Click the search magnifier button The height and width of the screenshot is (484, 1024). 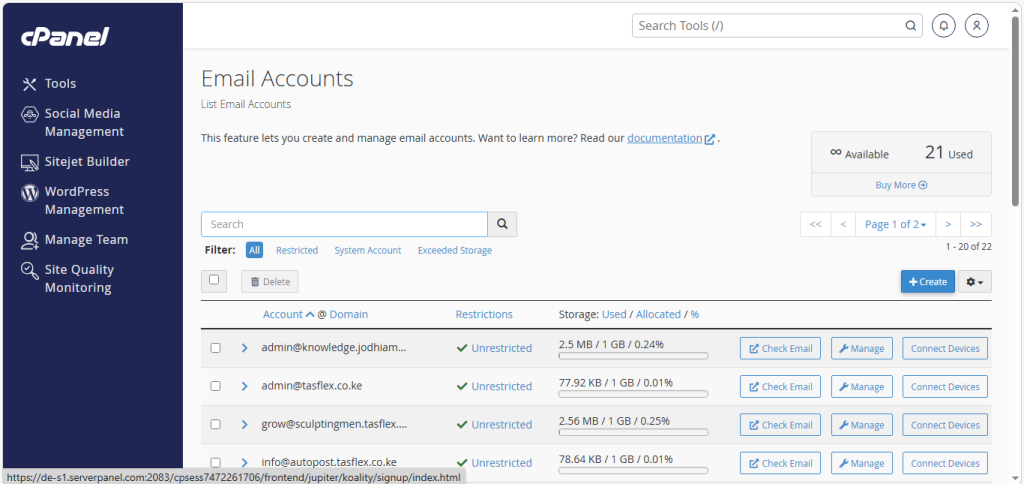[502, 224]
